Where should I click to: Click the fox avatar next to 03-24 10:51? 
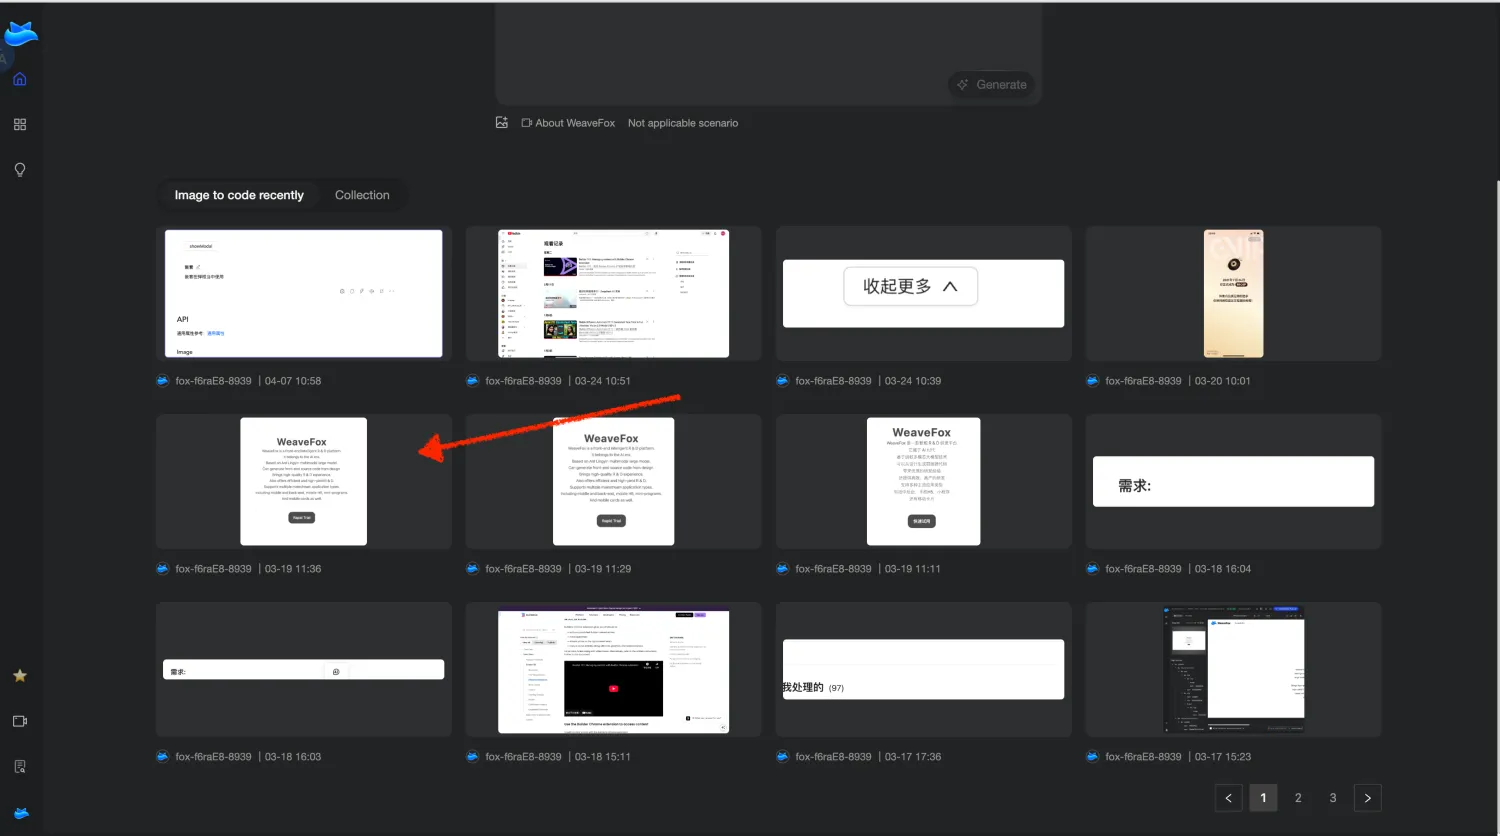coord(473,381)
